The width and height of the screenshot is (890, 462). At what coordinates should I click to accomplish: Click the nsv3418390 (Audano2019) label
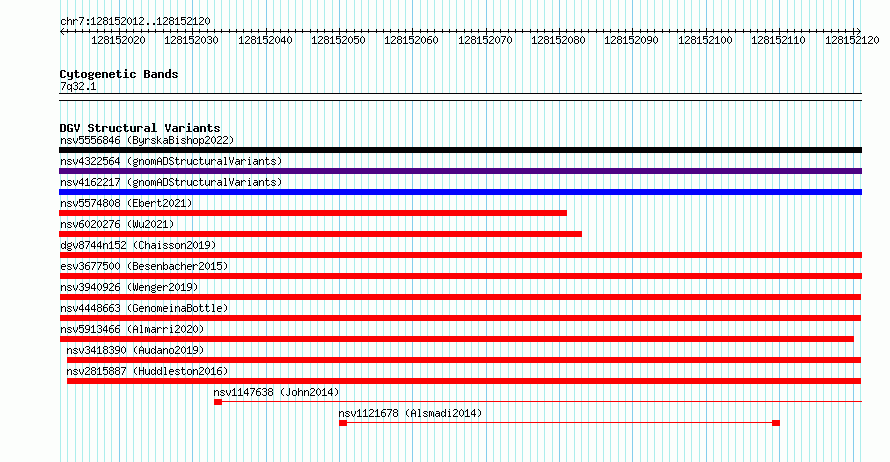135,350
